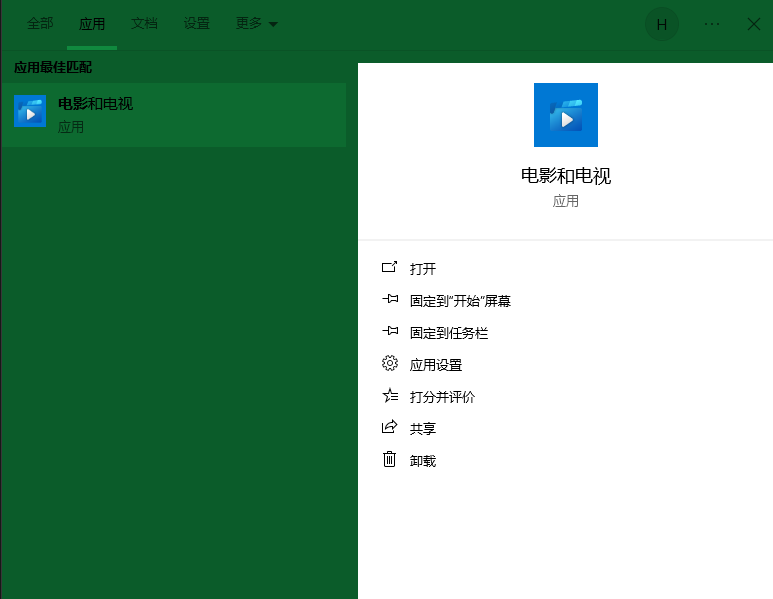Select 打分并评价

click(442, 397)
